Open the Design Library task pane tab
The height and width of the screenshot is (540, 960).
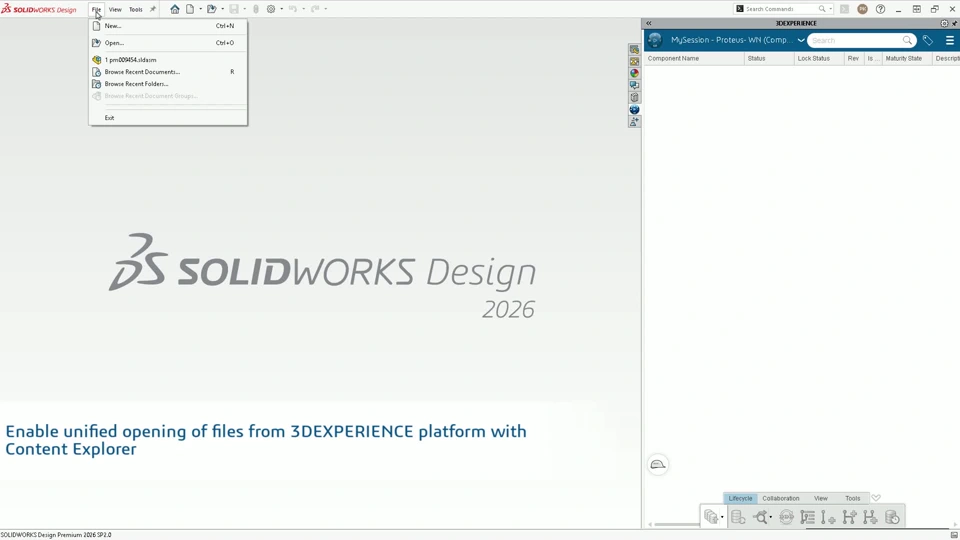634,61
